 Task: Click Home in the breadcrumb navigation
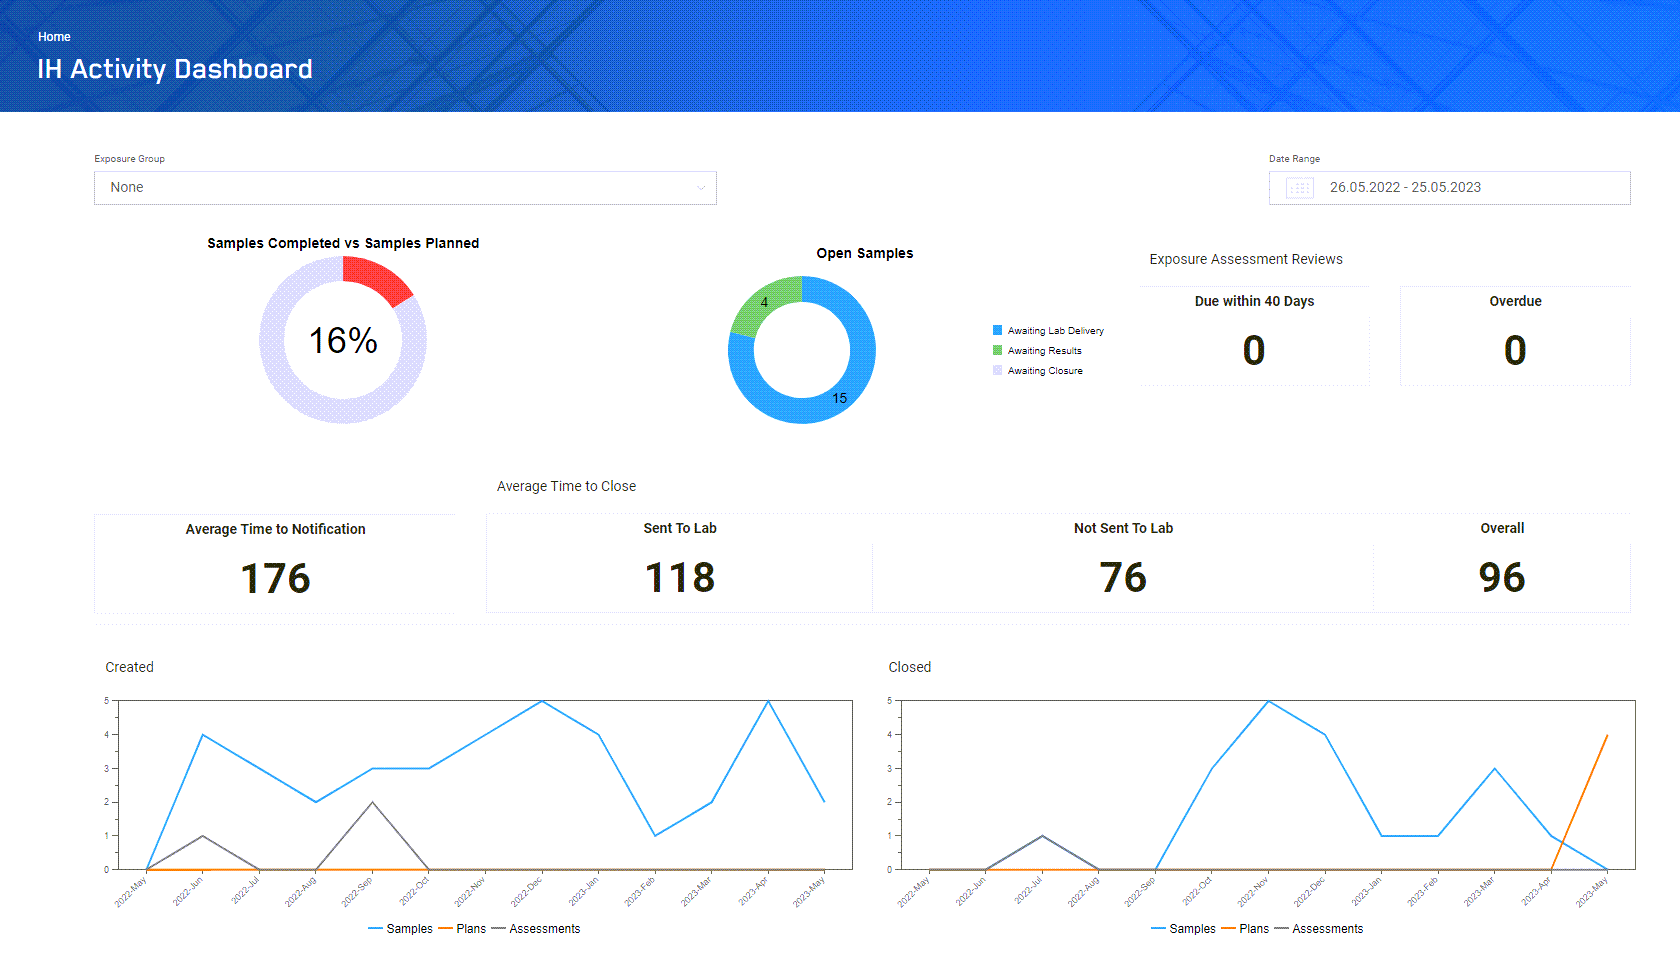54,36
